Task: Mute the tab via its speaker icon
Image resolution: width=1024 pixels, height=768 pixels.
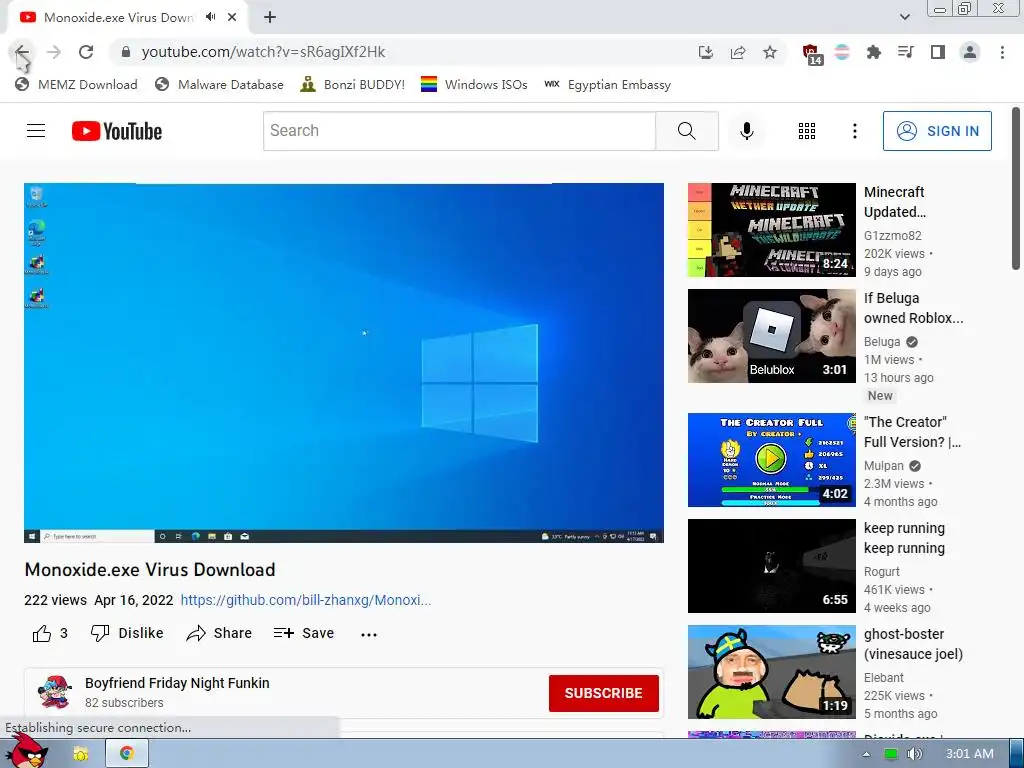Action: [210, 17]
